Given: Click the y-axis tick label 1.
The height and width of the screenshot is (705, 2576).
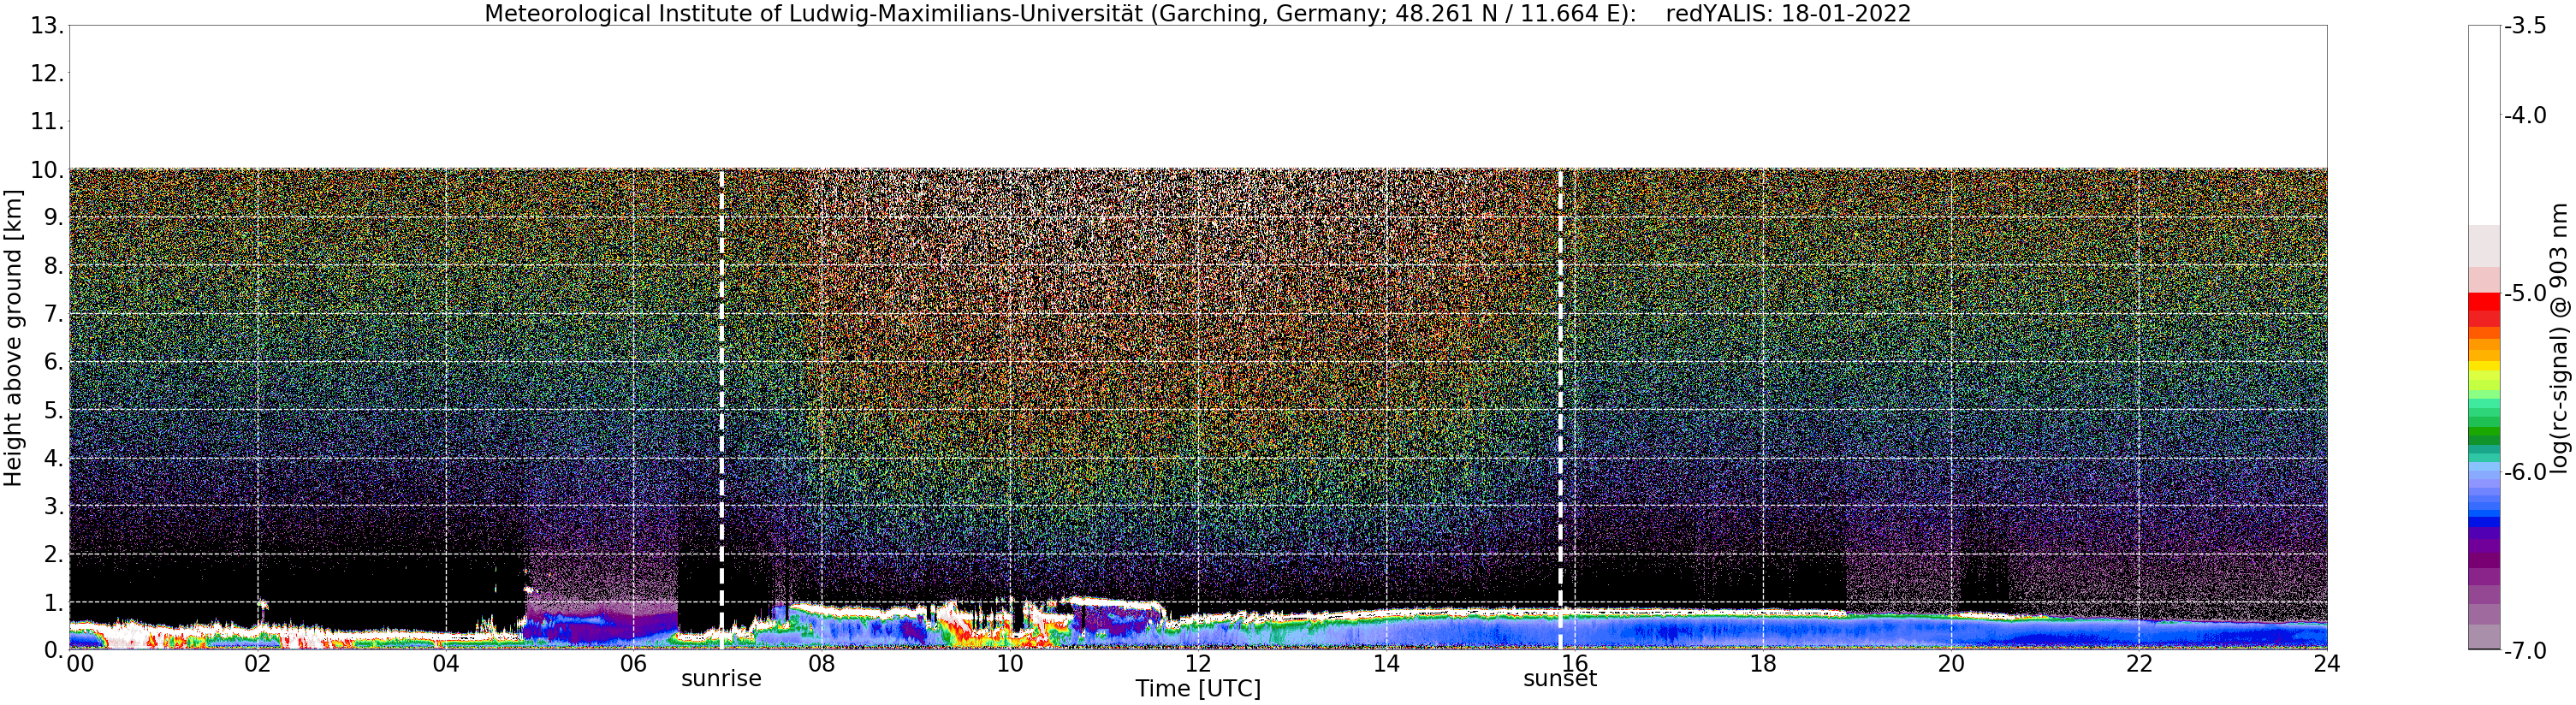Looking at the screenshot, I should (54, 602).
